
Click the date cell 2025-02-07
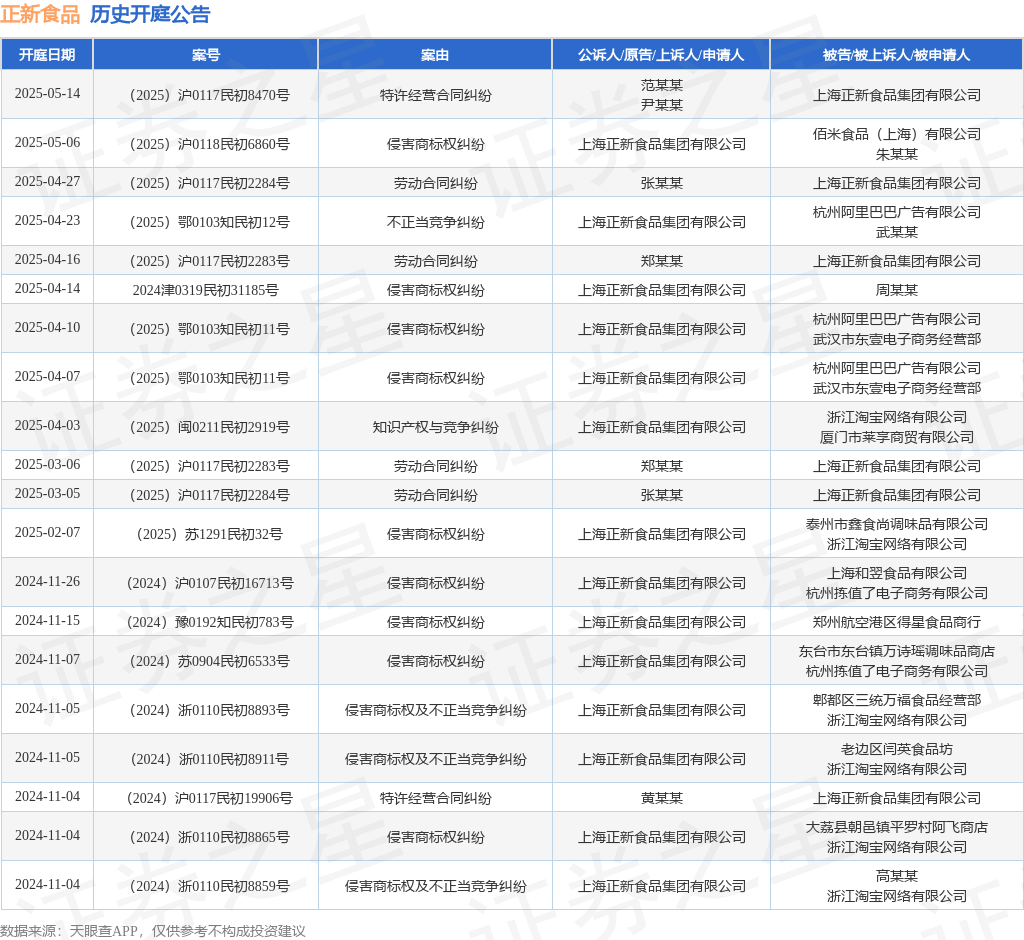[x=47, y=533]
